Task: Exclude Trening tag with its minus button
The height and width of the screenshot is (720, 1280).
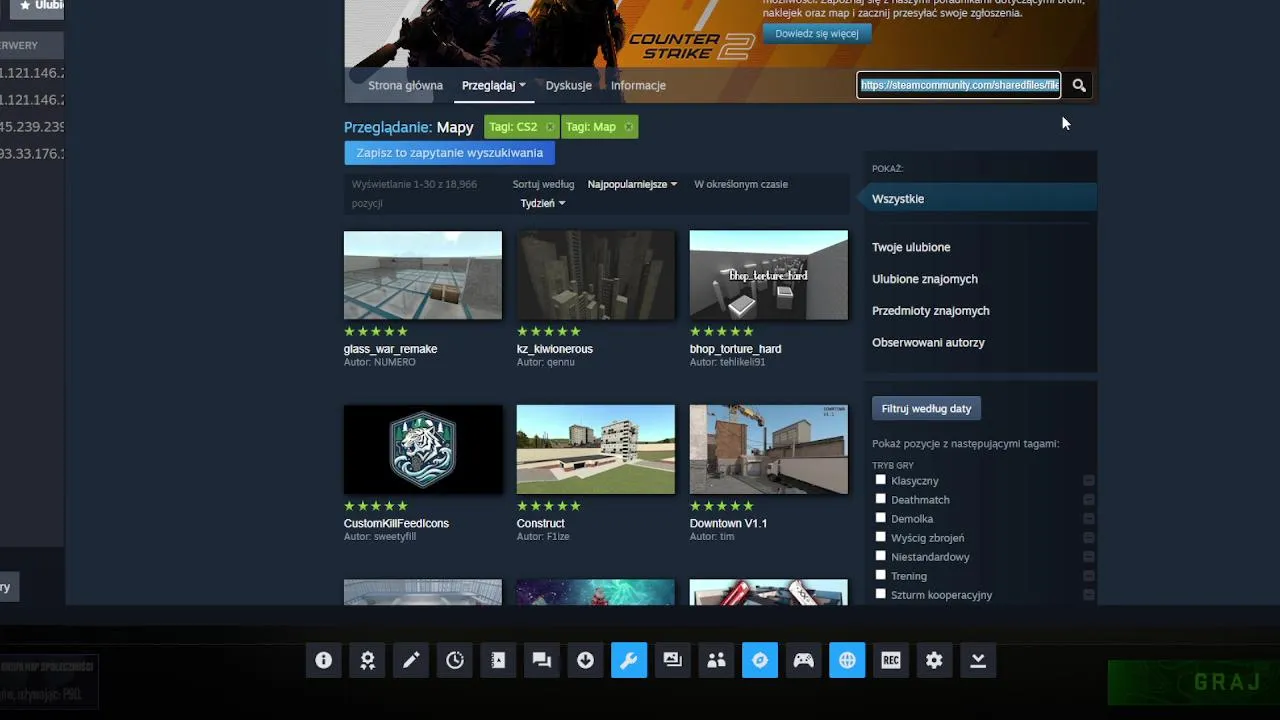Action: [x=1088, y=576]
